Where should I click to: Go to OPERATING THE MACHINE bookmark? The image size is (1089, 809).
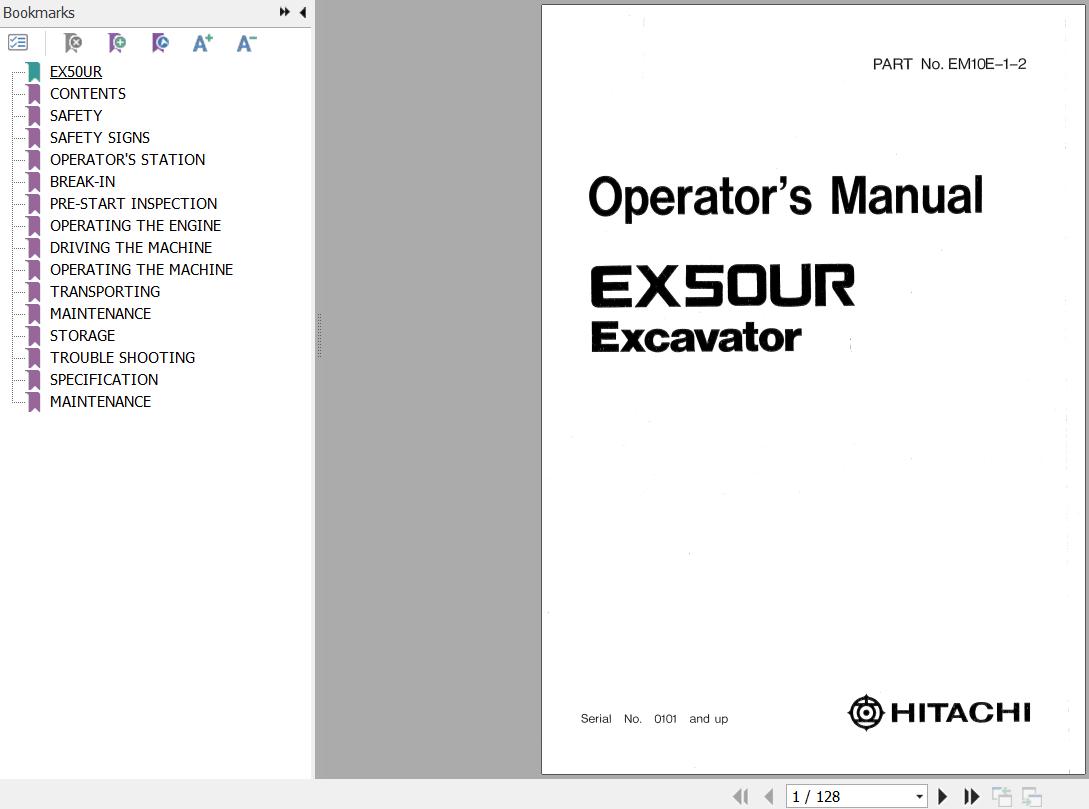coord(141,269)
